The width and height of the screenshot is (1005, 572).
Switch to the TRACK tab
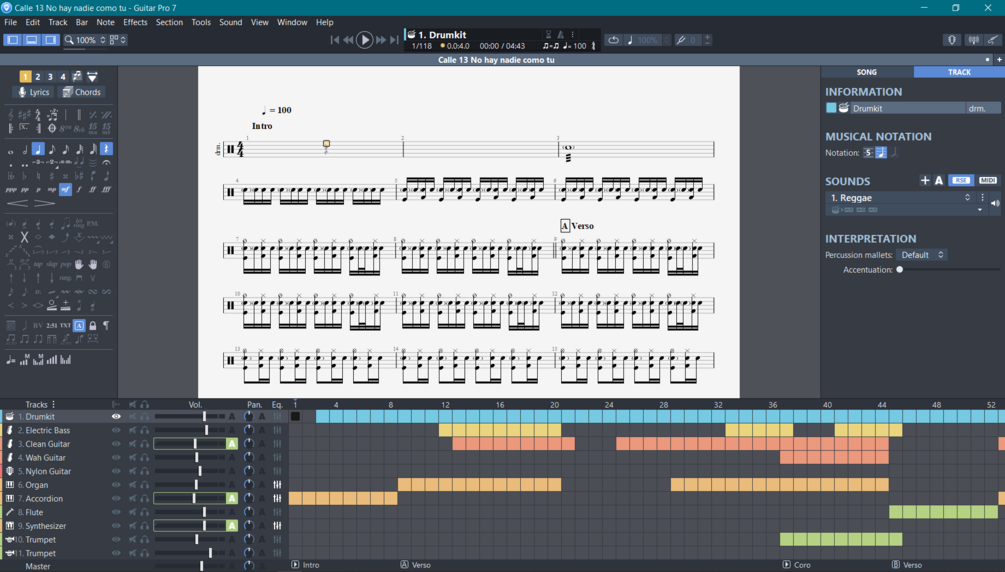959,72
